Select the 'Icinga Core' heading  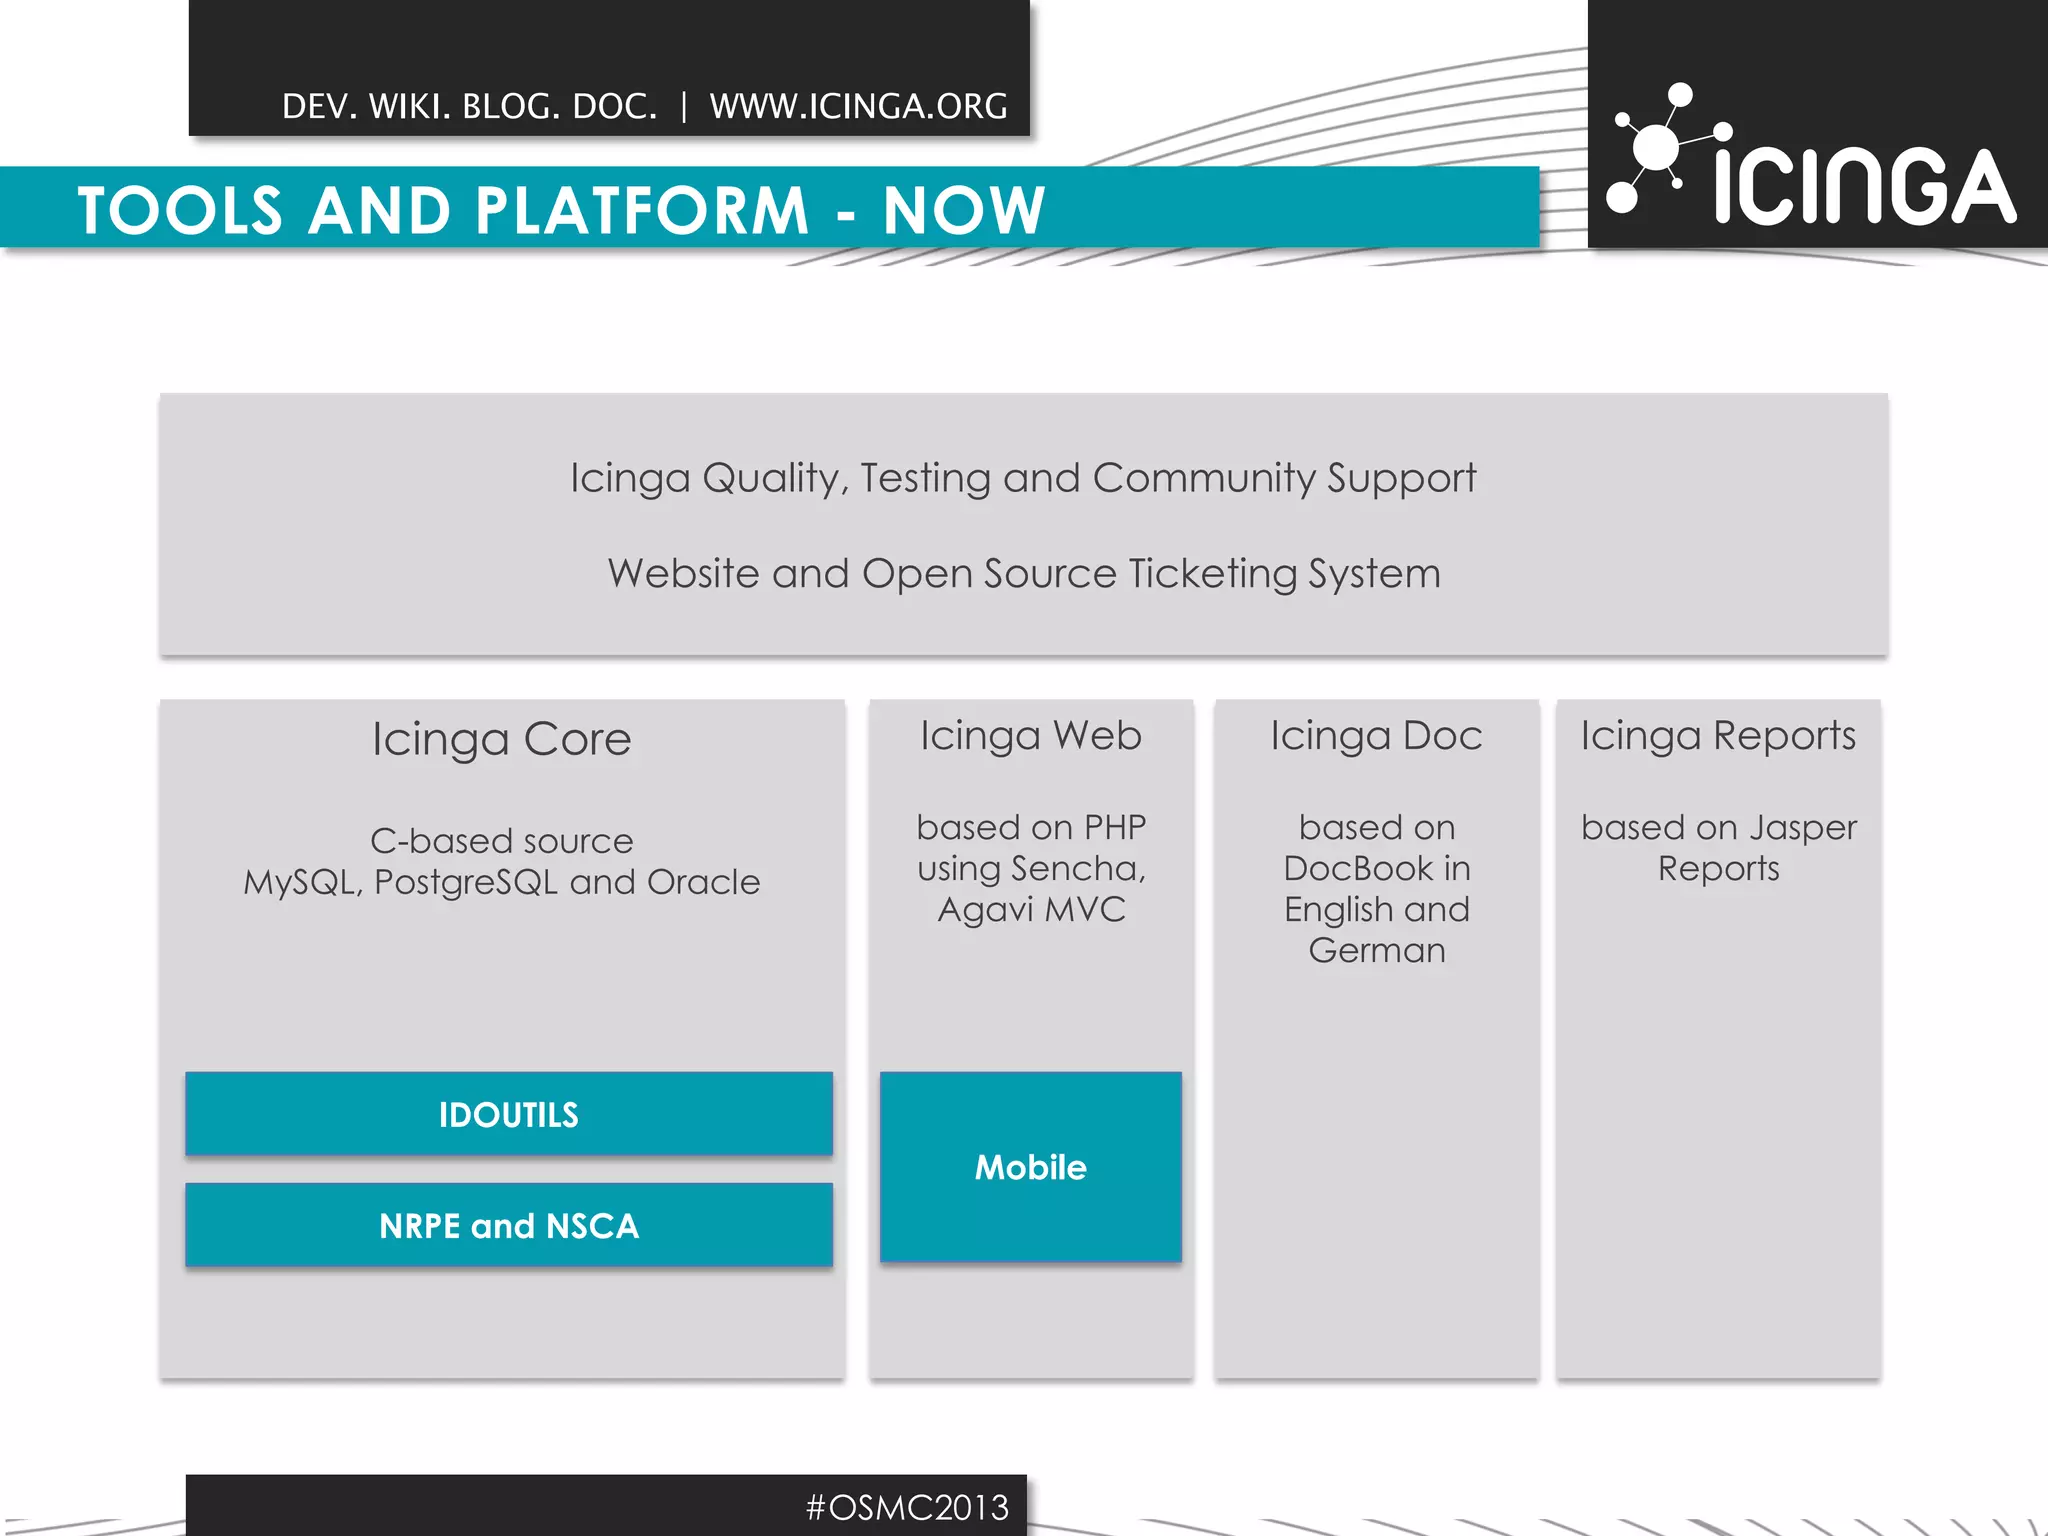[x=502, y=740]
